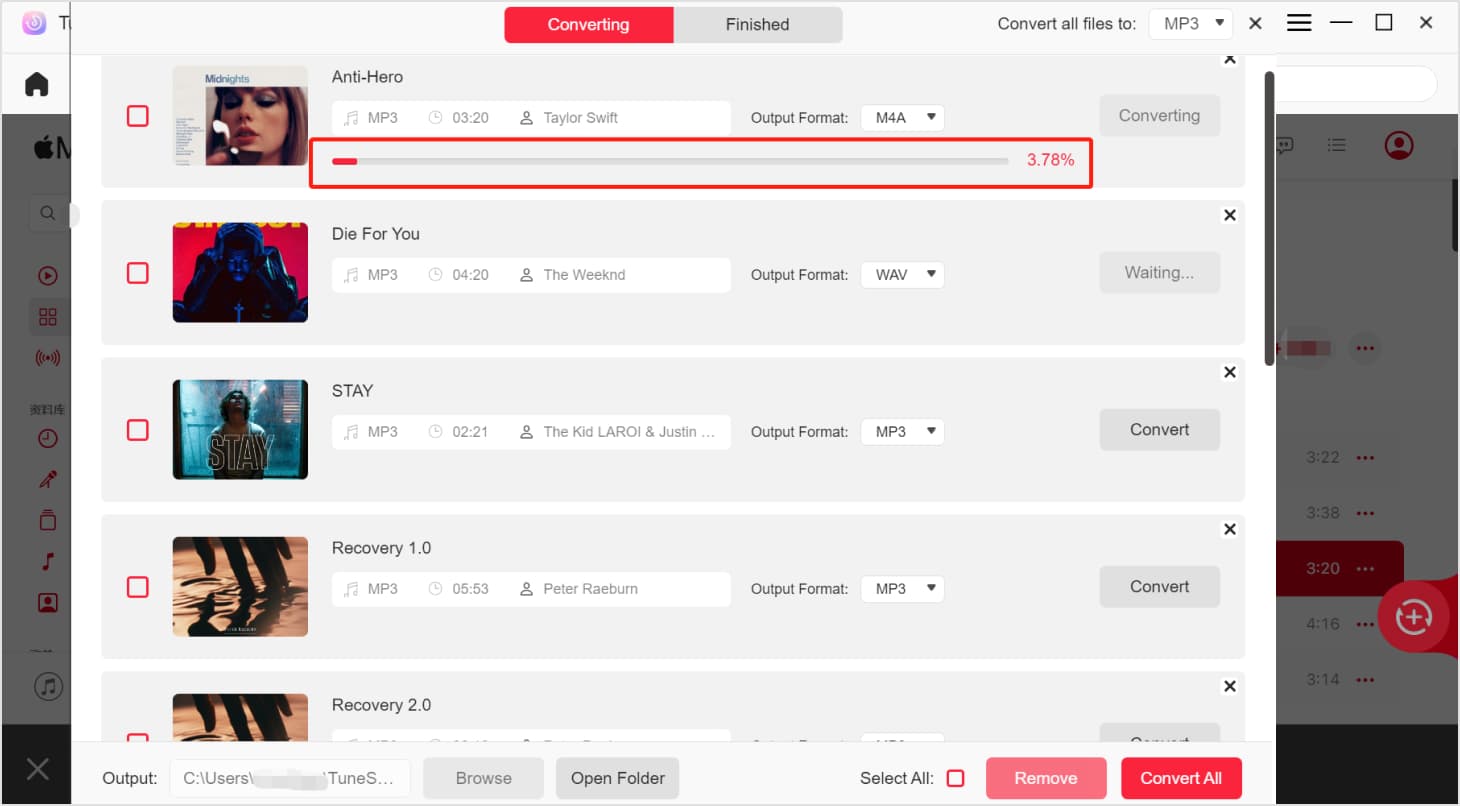1460x806 pixels.
Task: Click the conversion list vertical scrollbar
Action: (1269, 218)
